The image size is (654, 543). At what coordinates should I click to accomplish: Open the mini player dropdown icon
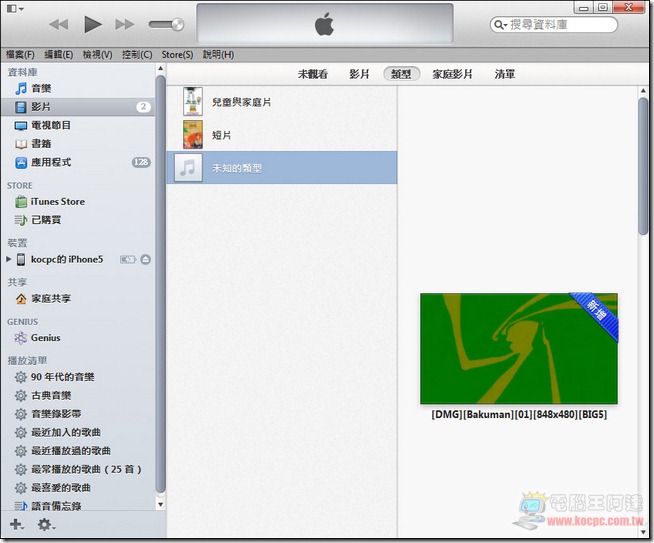pyautogui.click(x=15, y=8)
